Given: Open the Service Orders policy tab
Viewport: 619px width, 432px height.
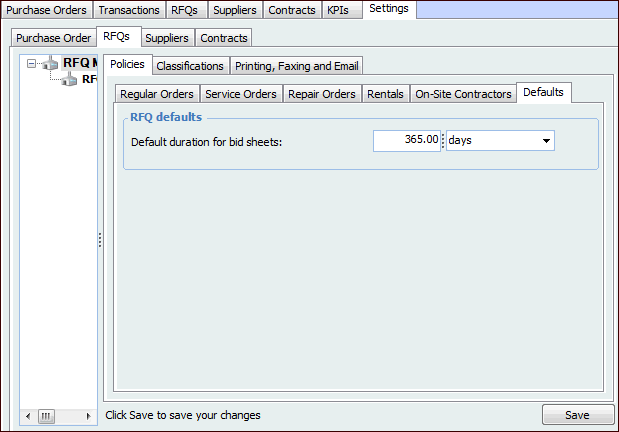Looking at the screenshot, I should tap(241, 94).
